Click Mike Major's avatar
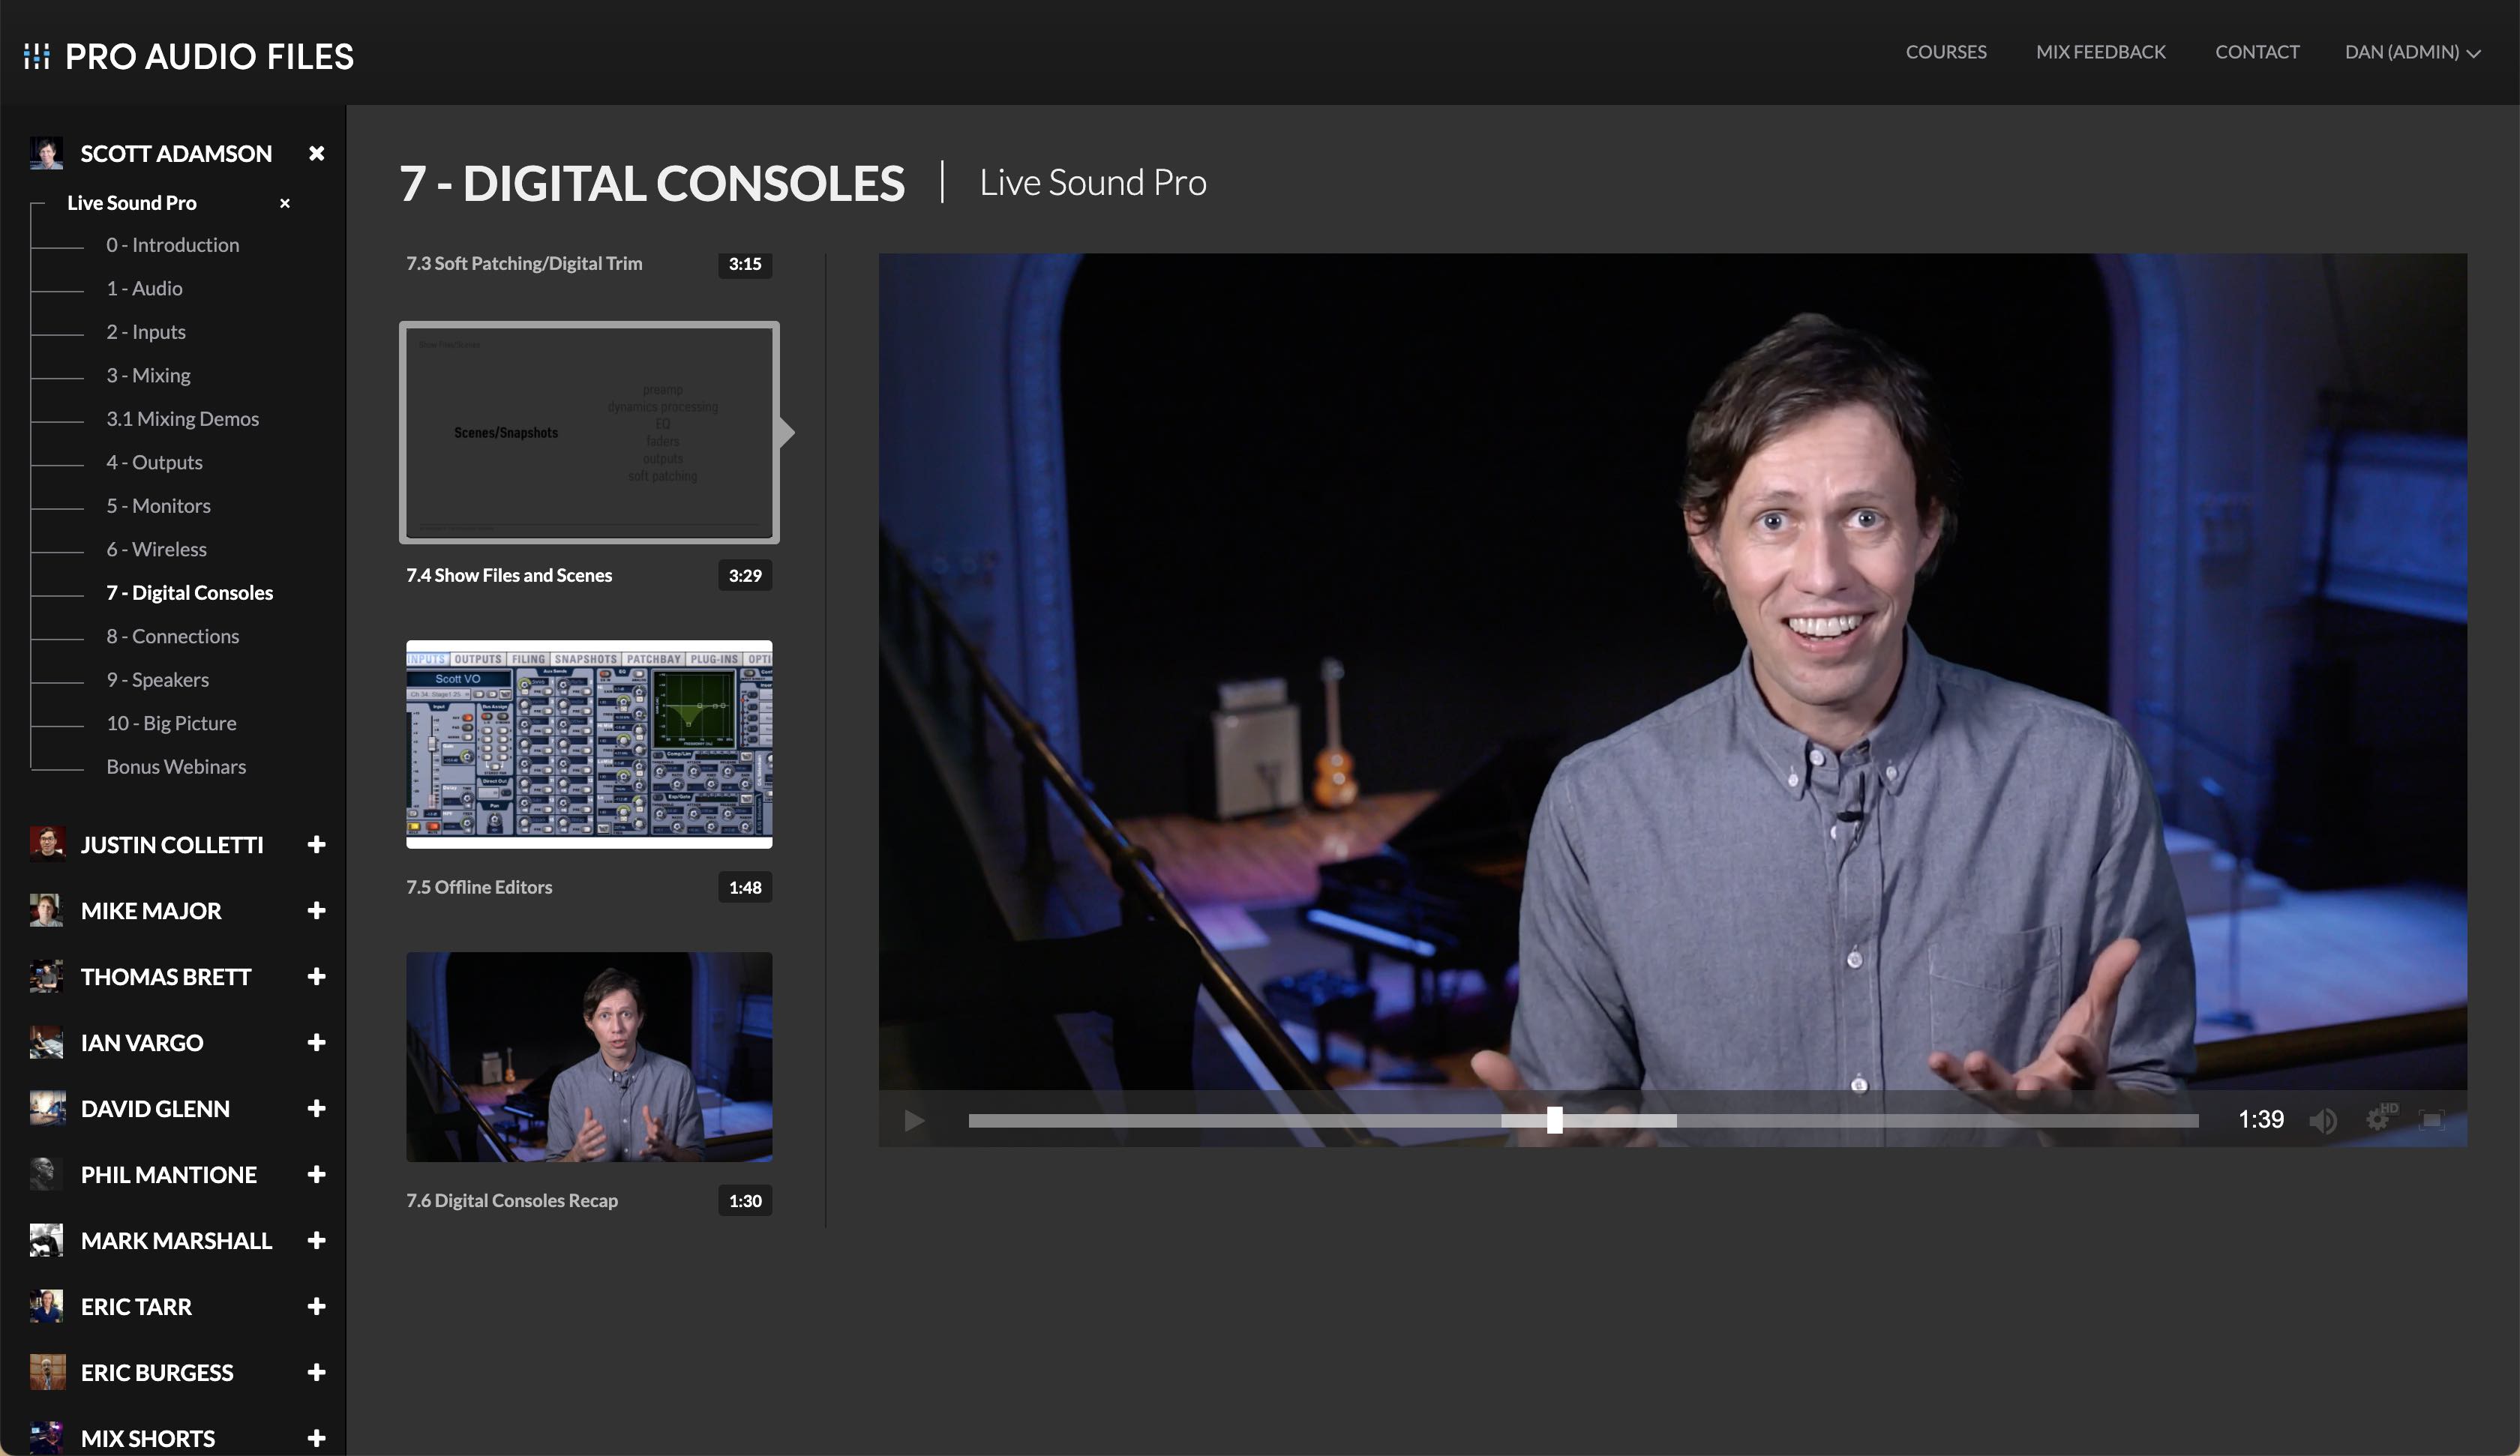Viewport: 2520px width, 1456px height. click(x=45, y=910)
